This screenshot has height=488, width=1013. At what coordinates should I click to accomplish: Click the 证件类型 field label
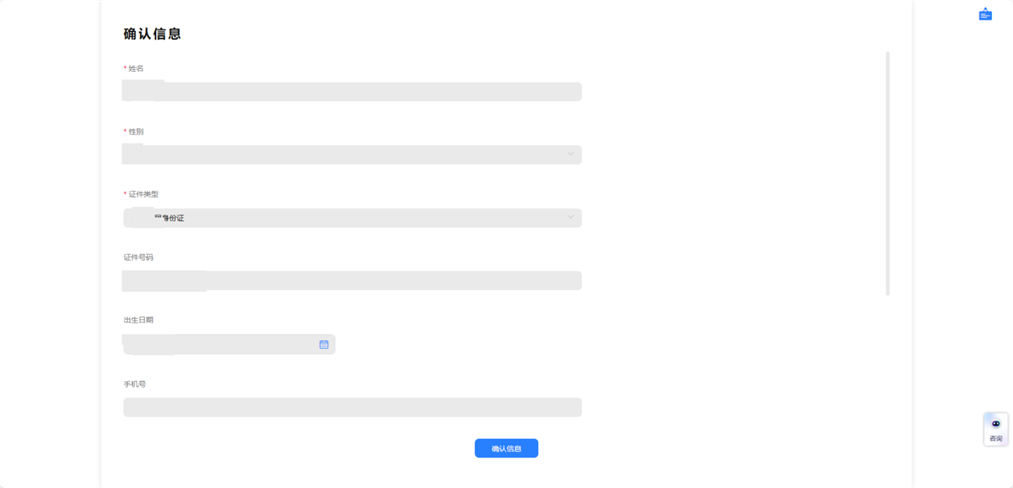pyautogui.click(x=143, y=194)
